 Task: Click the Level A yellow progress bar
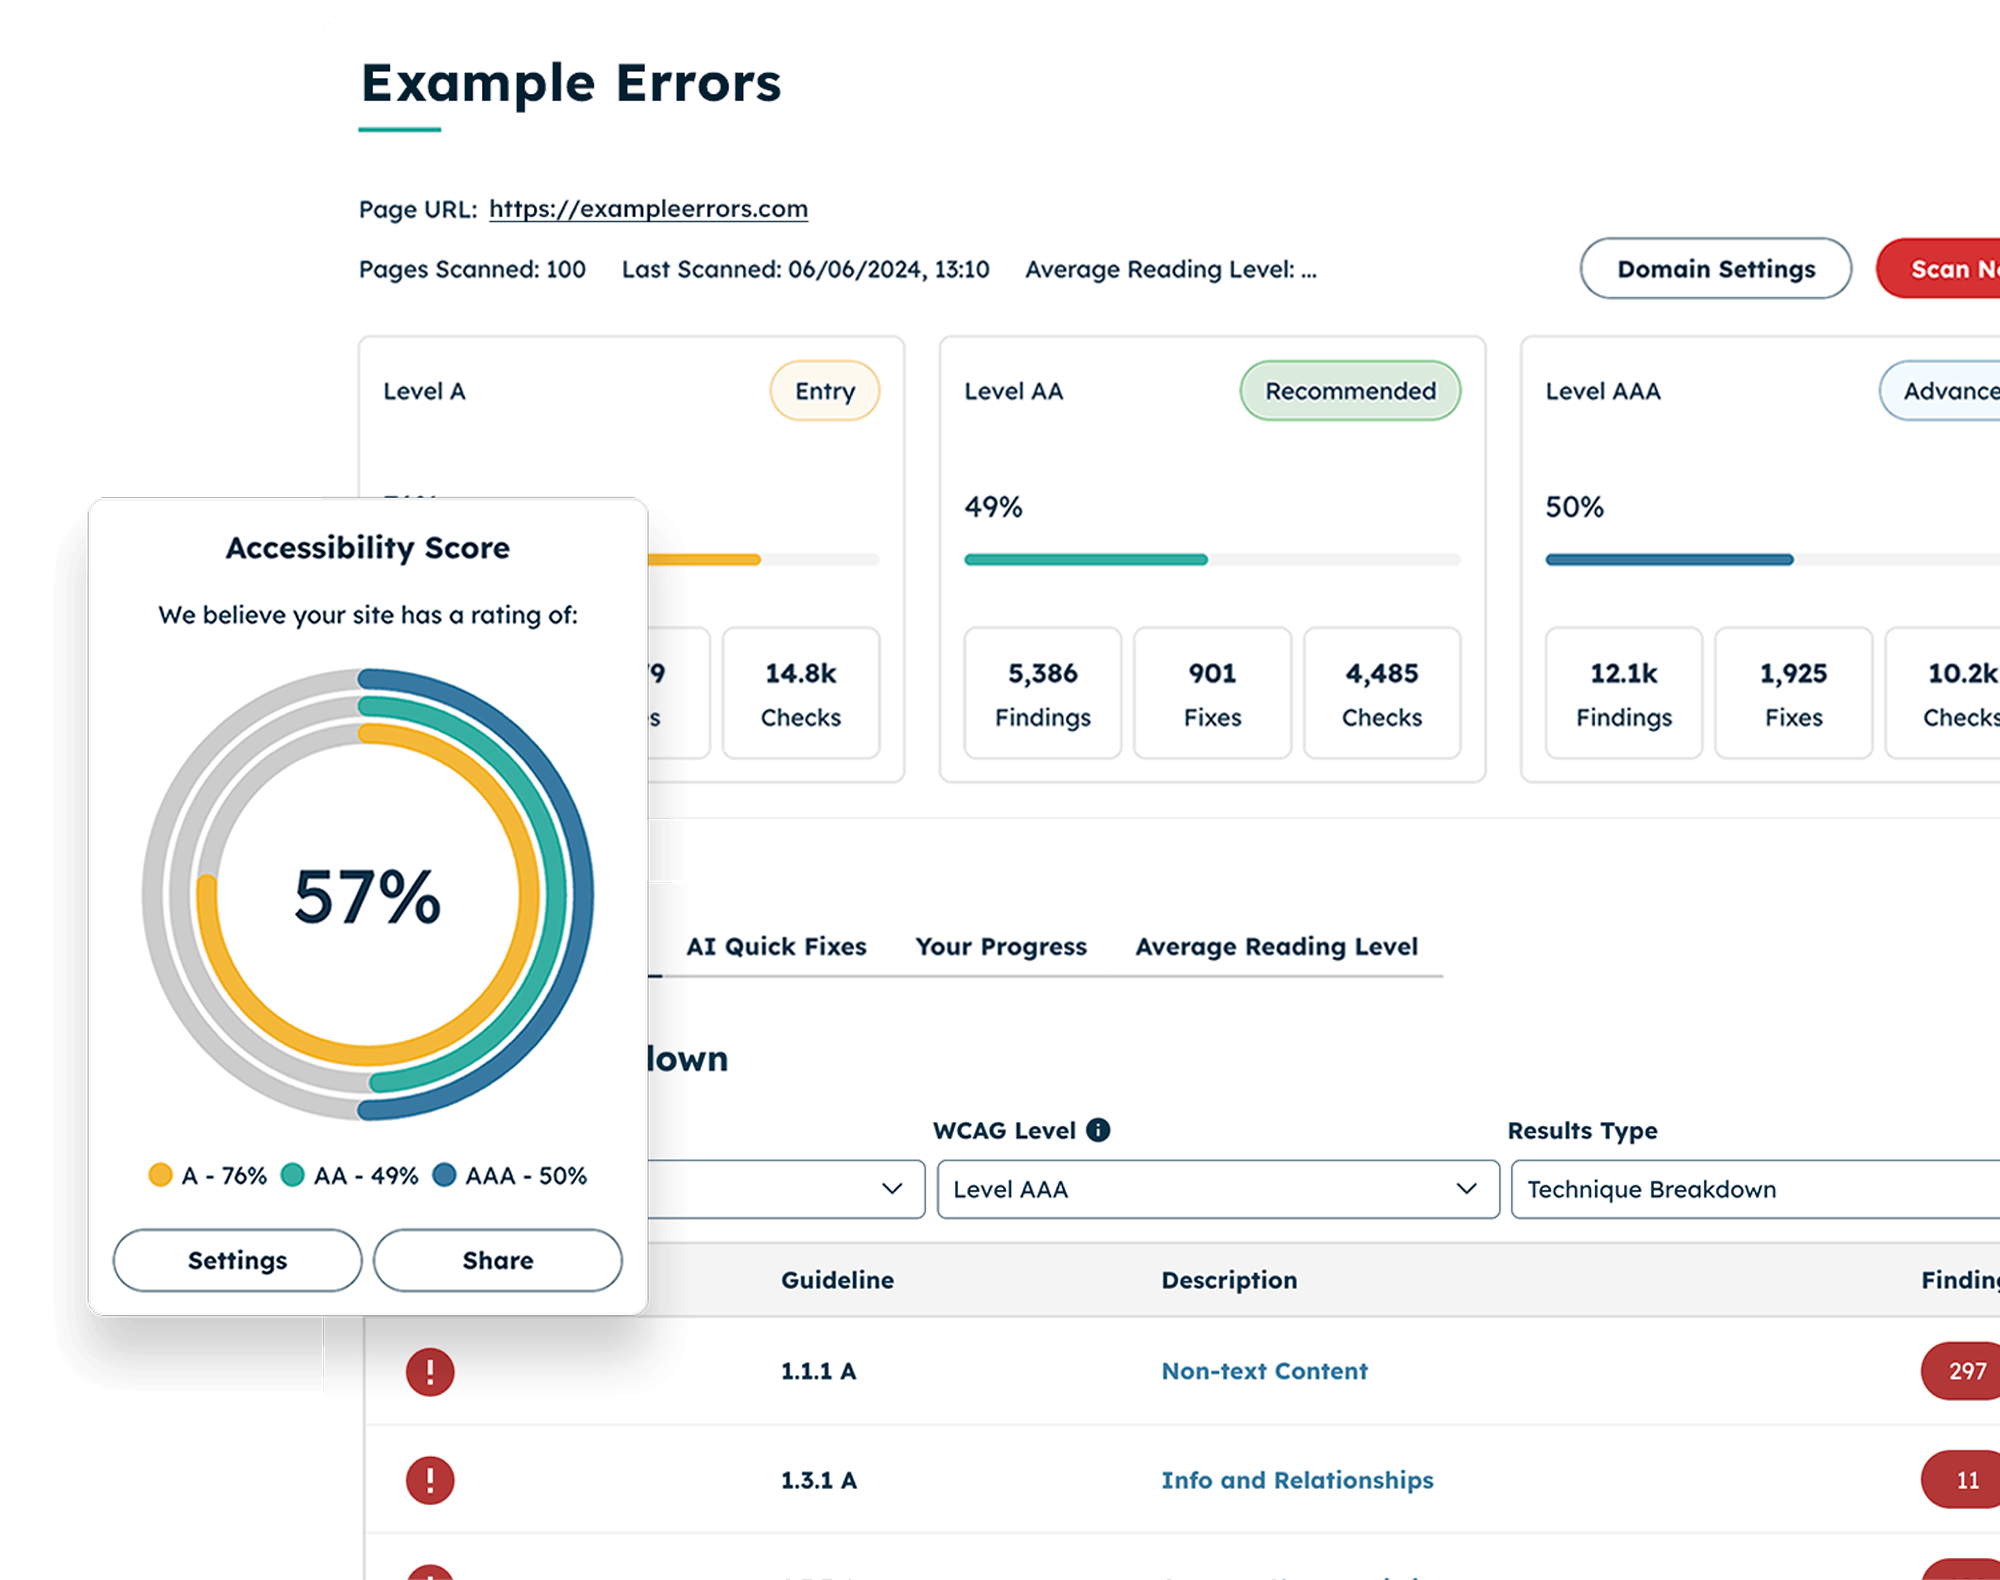click(x=704, y=560)
